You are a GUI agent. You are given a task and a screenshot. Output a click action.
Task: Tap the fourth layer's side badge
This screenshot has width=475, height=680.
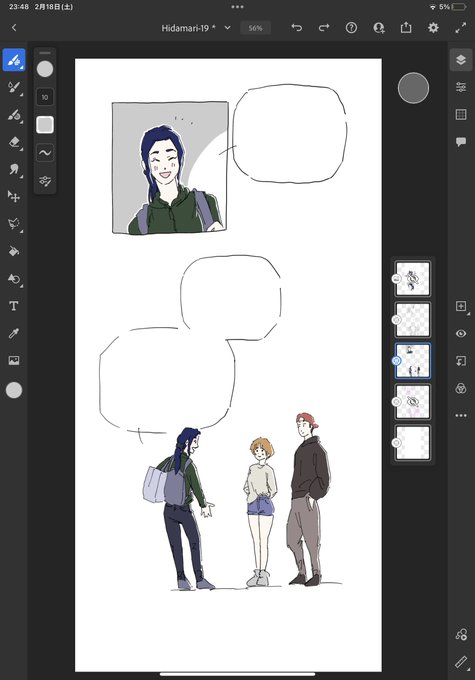tap(396, 402)
